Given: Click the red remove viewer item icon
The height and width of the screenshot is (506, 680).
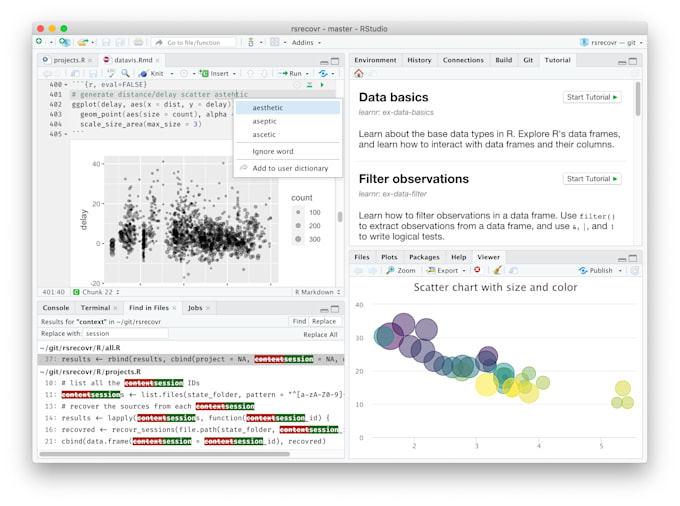Looking at the screenshot, I should 477,270.
